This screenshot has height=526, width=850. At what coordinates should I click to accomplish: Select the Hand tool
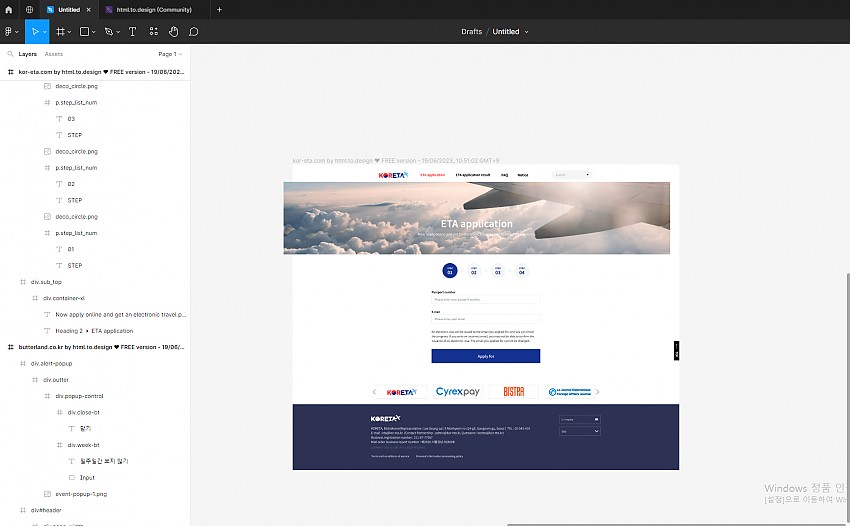pyautogui.click(x=173, y=31)
